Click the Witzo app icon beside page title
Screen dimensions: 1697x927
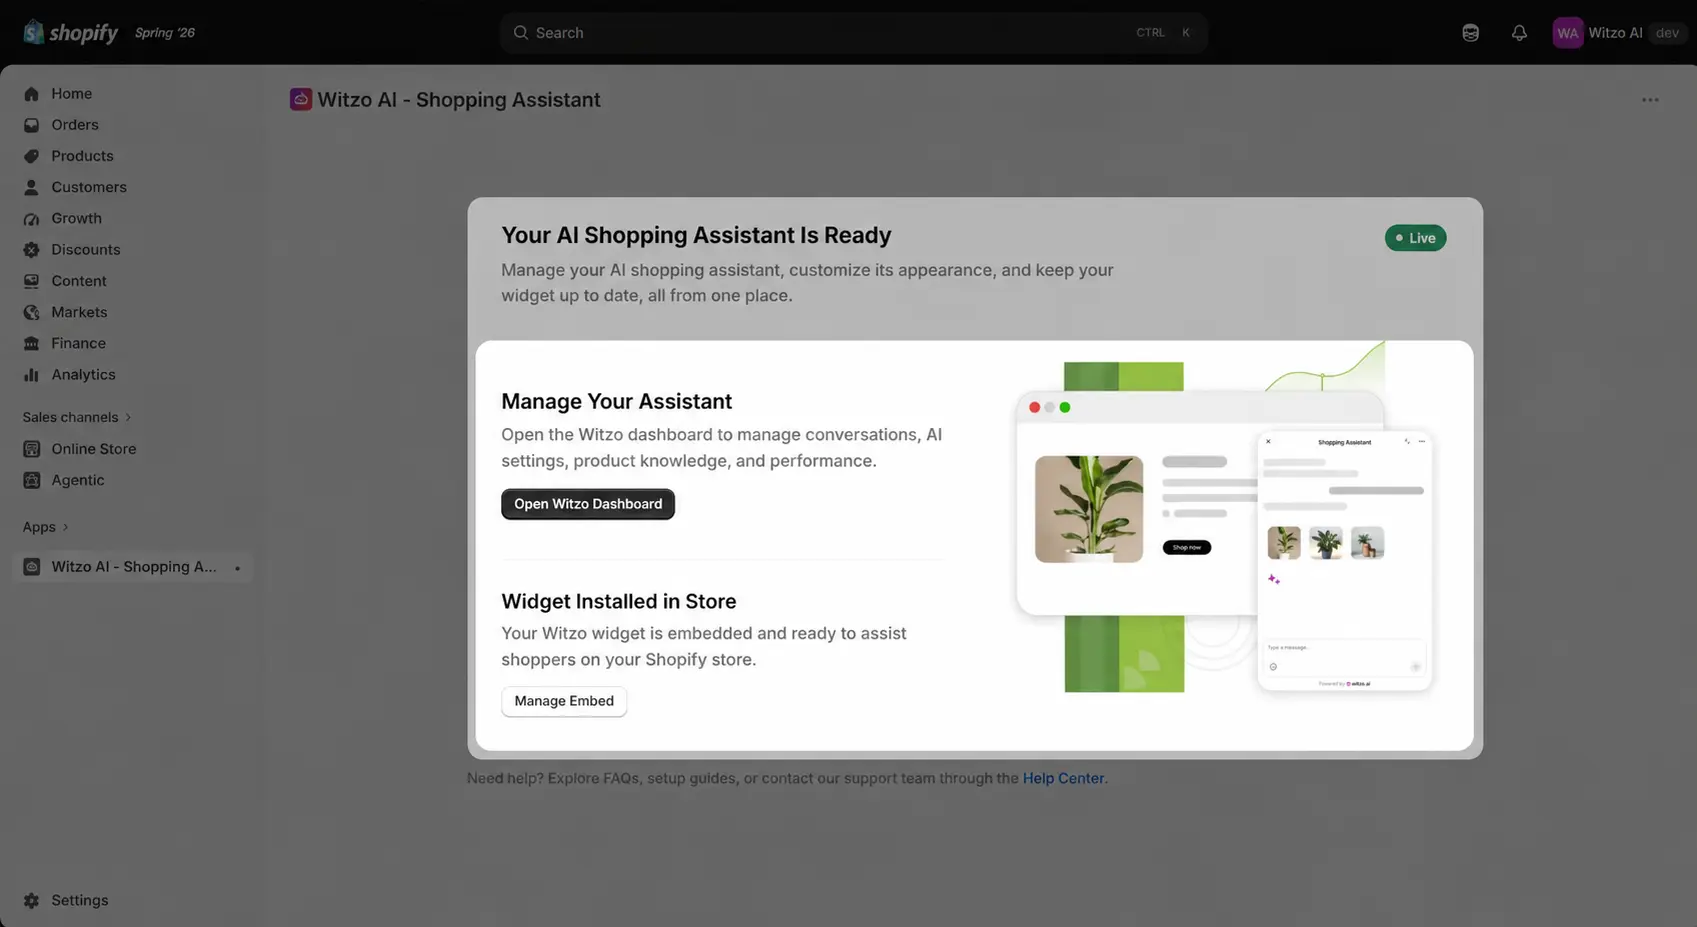point(301,99)
